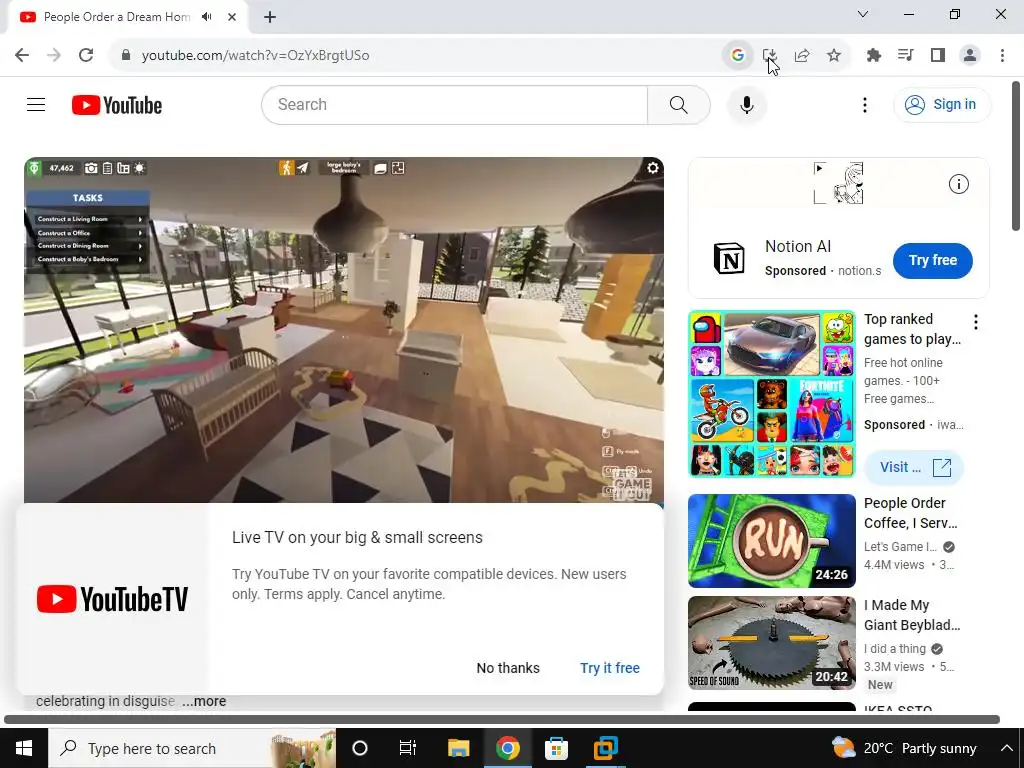The height and width of the screenshot is (768, 1024).
Task: Expand the system tray hidden icons
Action: pyautogui.click(x=1006, y=748)
